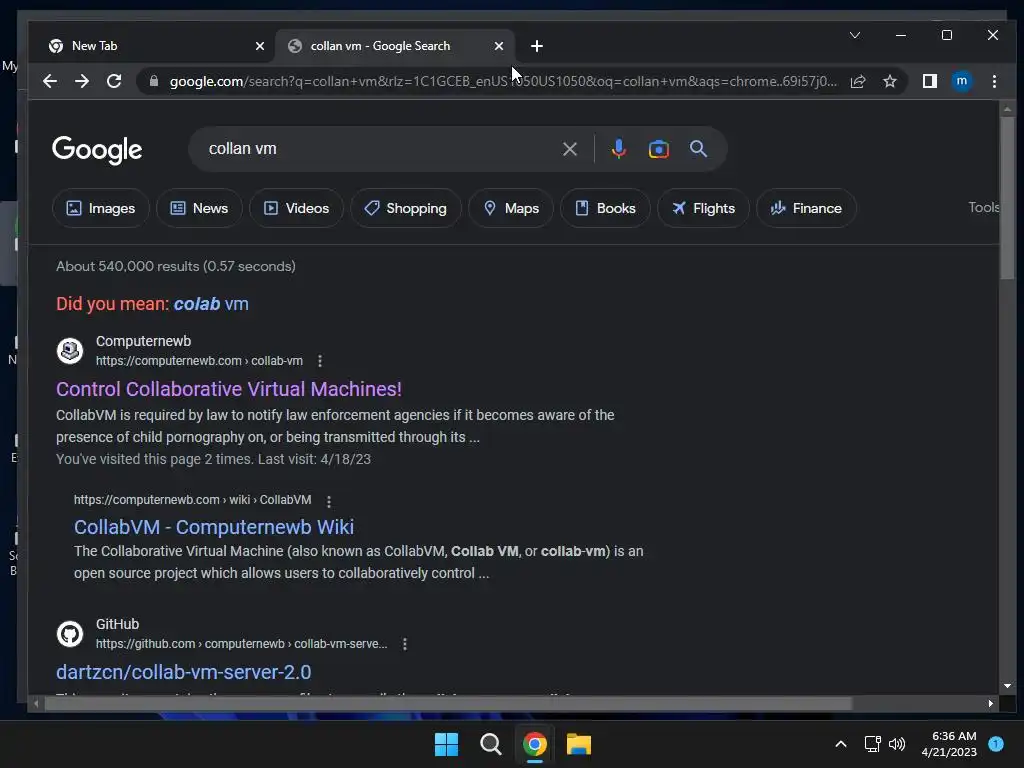
Task: Open network status tray icon
Action: 872,744
